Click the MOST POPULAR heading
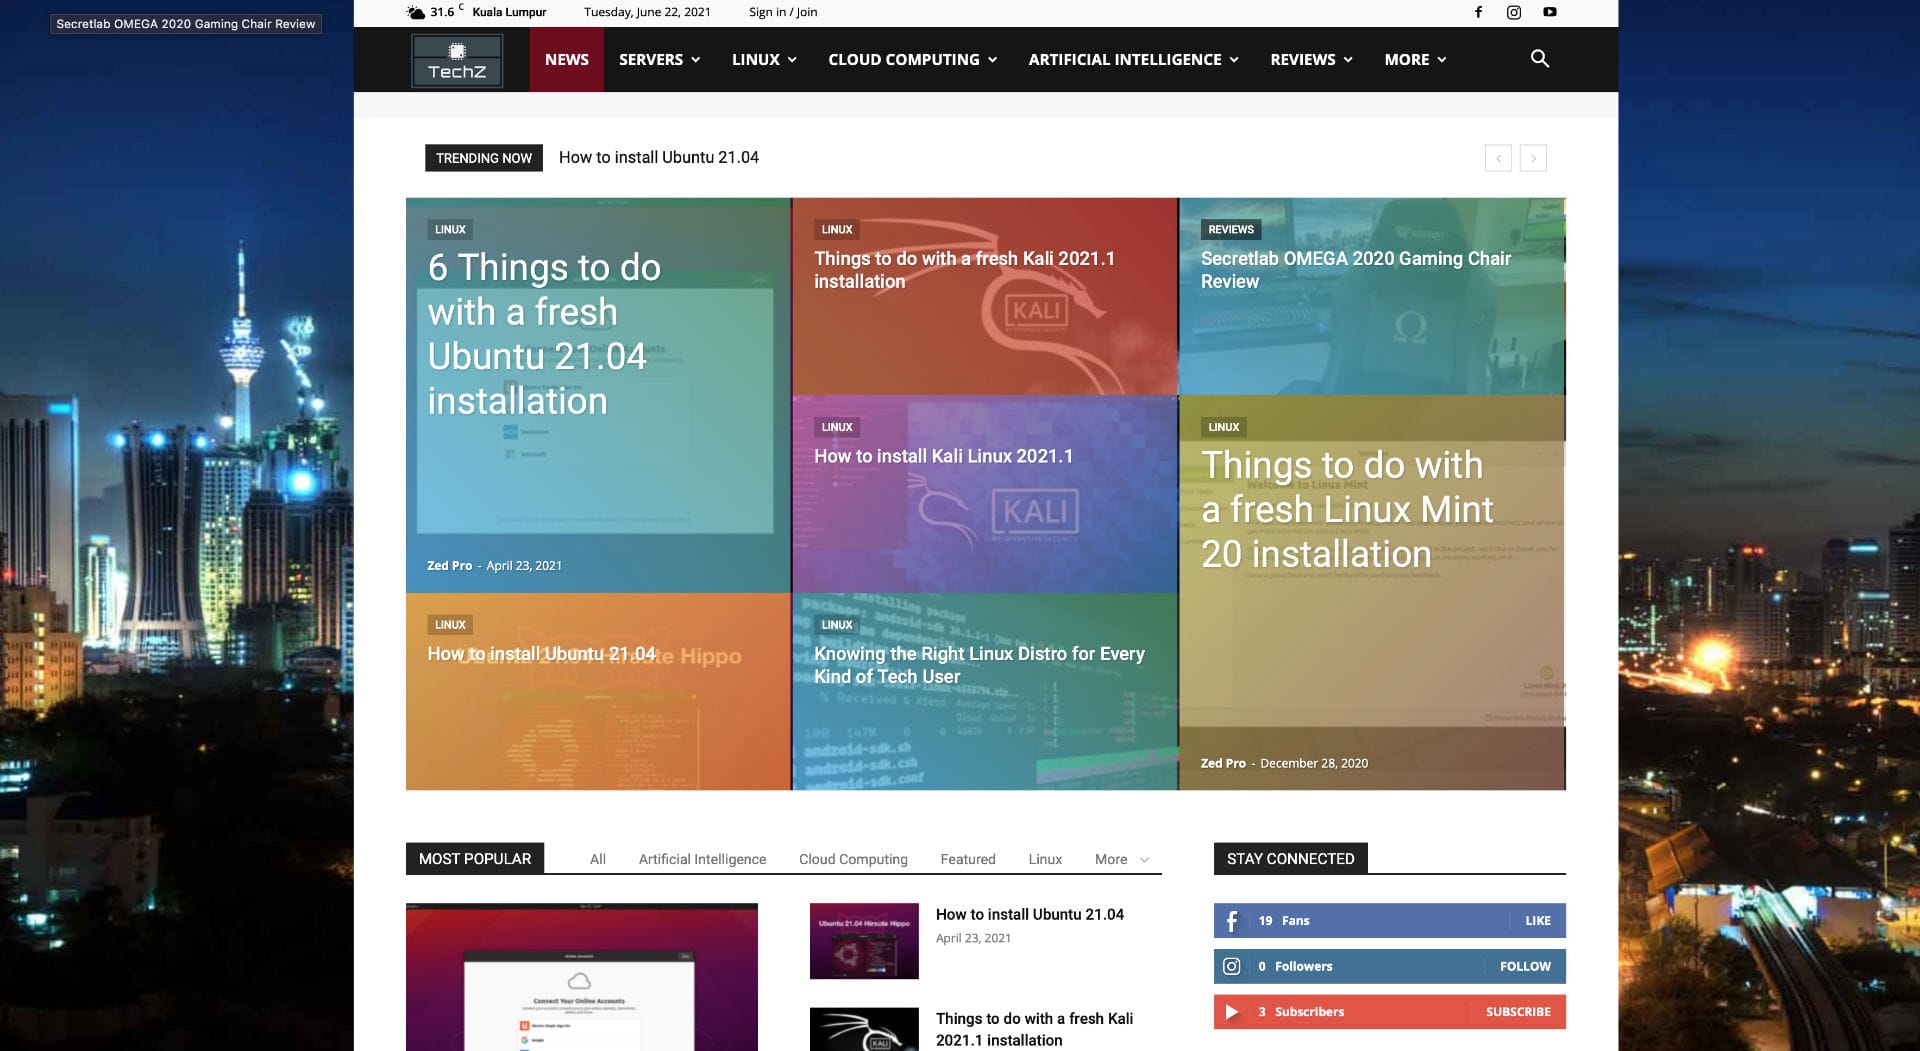Viewport: 1920px width, 1051px height. [x=475, y=859]
